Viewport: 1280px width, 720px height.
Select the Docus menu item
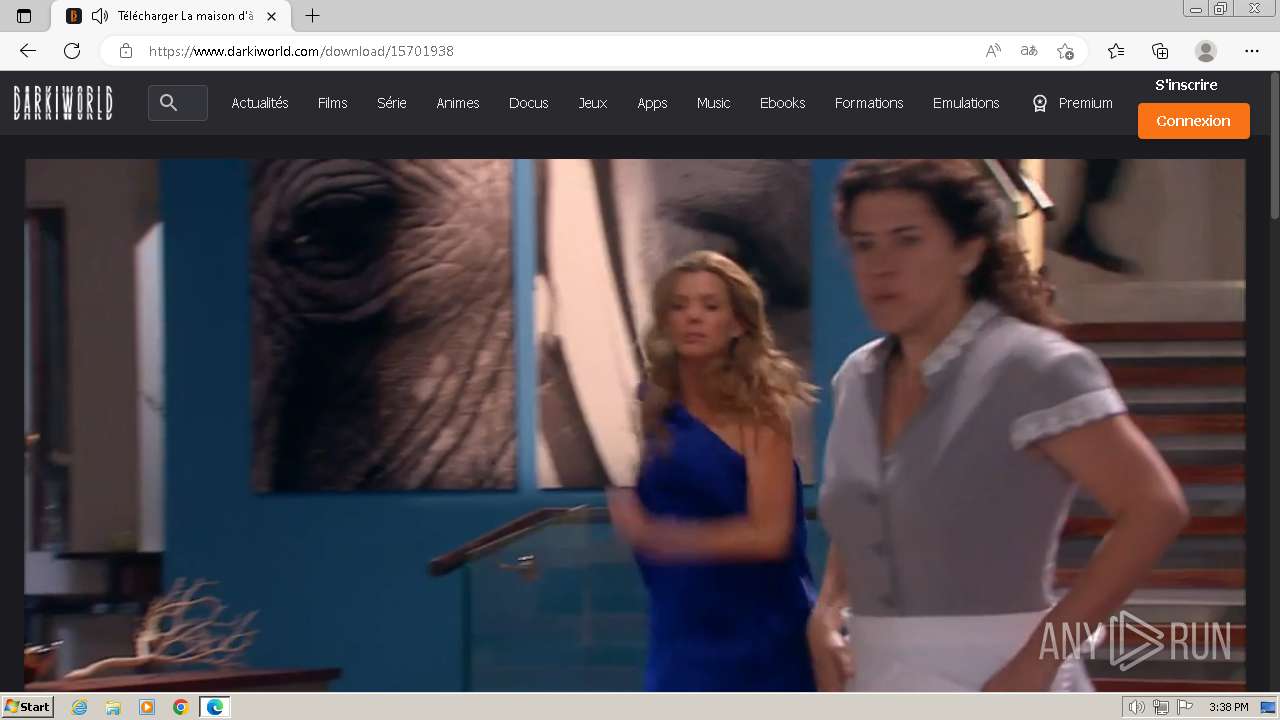528,103
